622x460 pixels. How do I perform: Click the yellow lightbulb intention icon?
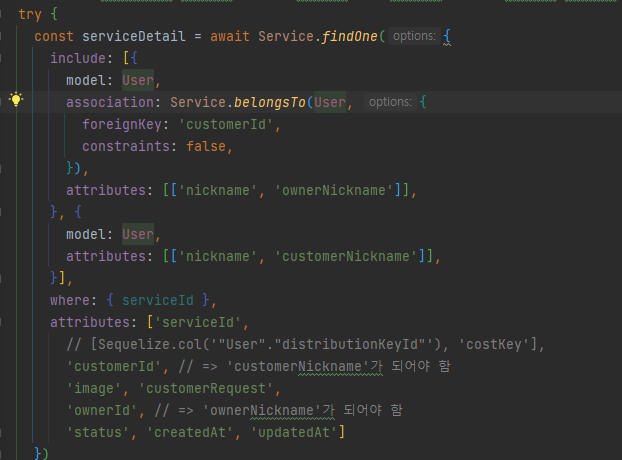click(16, 99)
